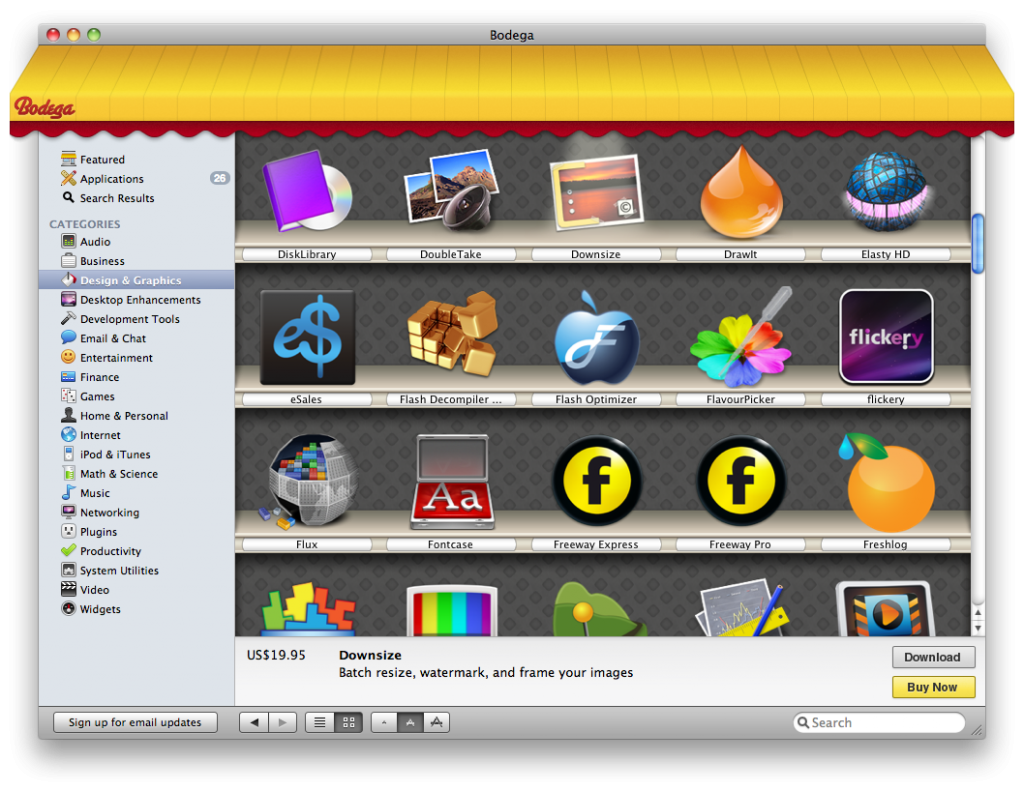This screenshot has width=1024, height=792.
Task: Open the Elasty HD app icon
Action: 886,191
